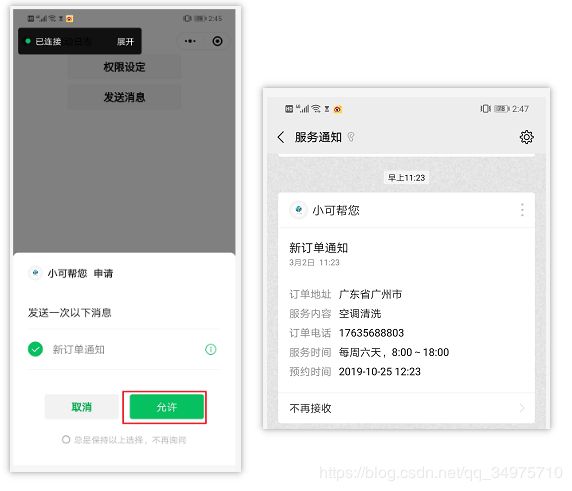
Task: Click the HD icon in right status bar
Action: pos(289,109)
